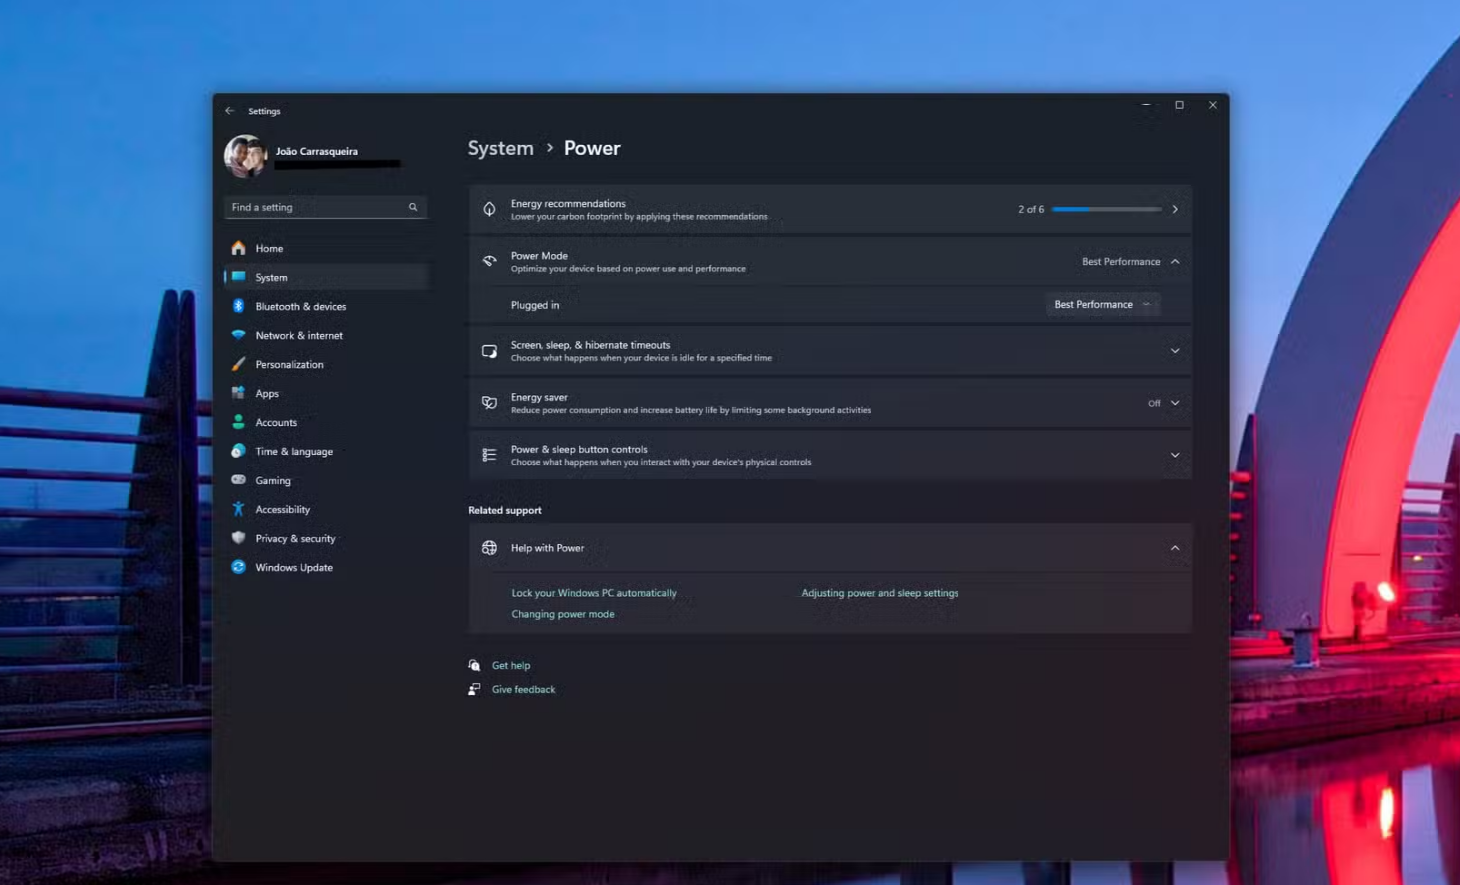
Task: Collapse the Help with Power section
Action: click(1175, 548)
